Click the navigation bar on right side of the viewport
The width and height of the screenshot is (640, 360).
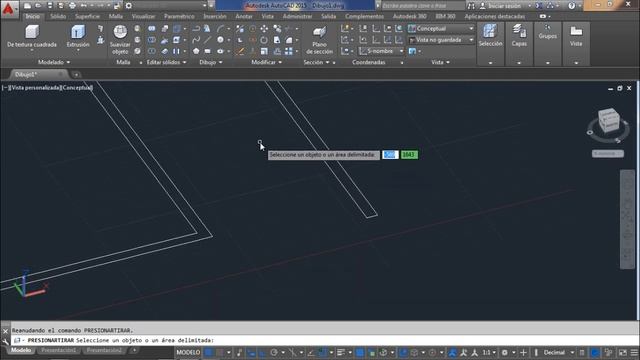pyautogui.click(x=627, y=220)
